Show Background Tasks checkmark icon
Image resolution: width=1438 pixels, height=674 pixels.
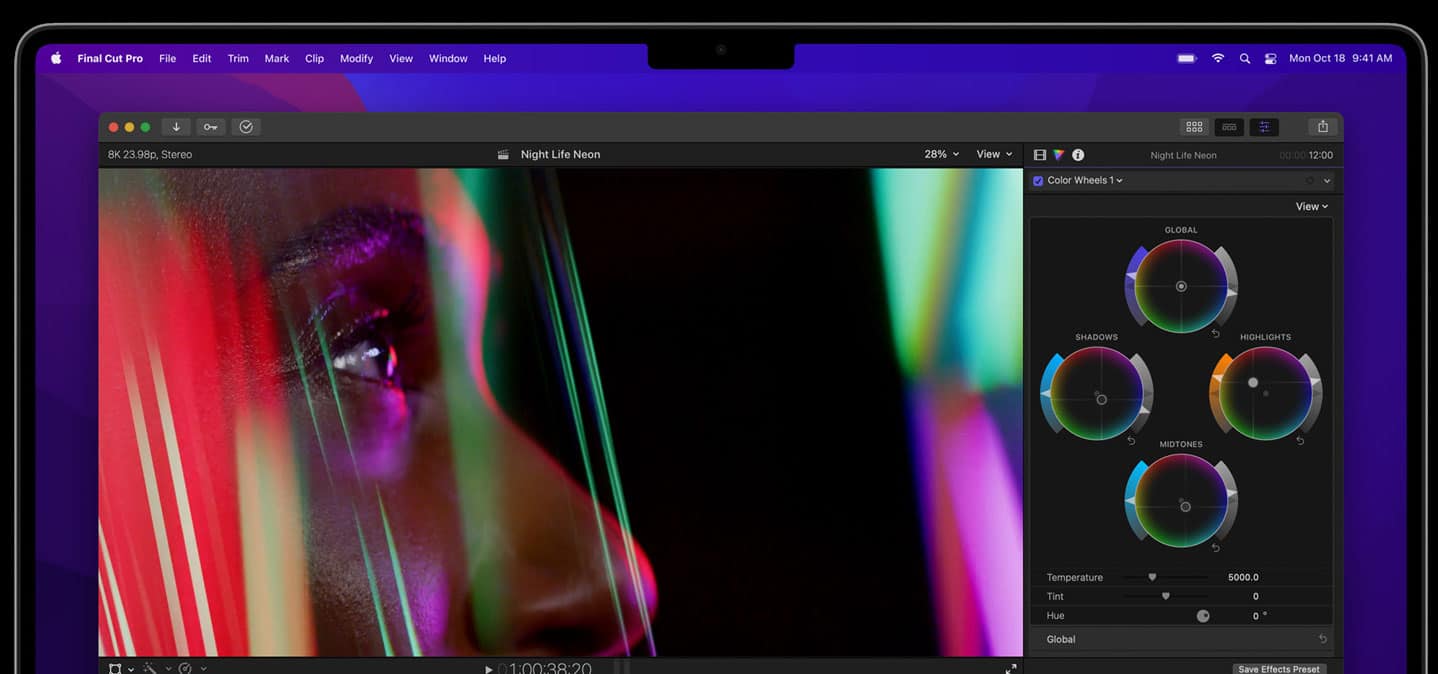pyautogui.click(x=246, y=127)
